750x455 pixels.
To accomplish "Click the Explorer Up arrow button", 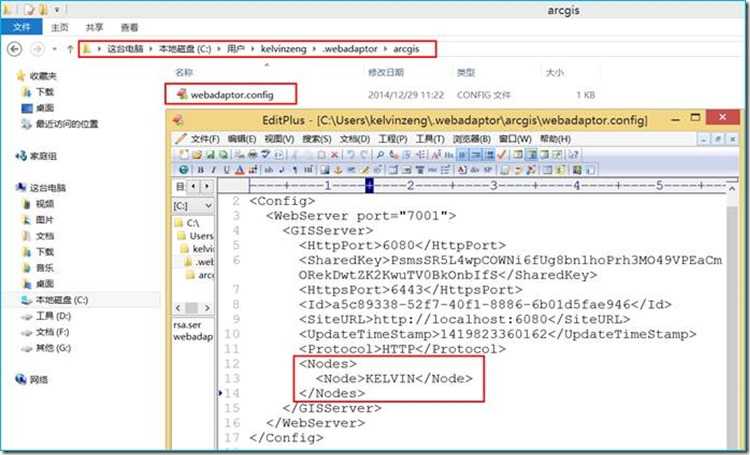I will click(70, 49).
